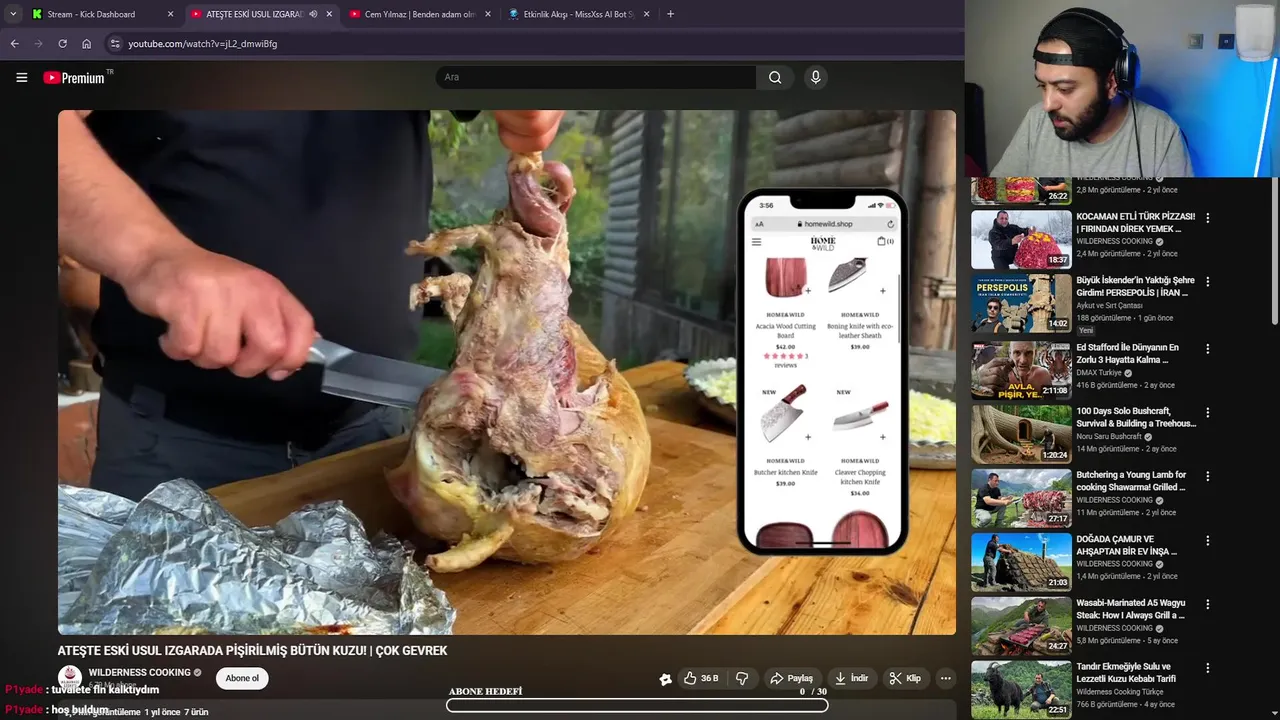Share the video via Paylaş
The width and height of the screenshot is (1280, 720).
click(791, 678)
